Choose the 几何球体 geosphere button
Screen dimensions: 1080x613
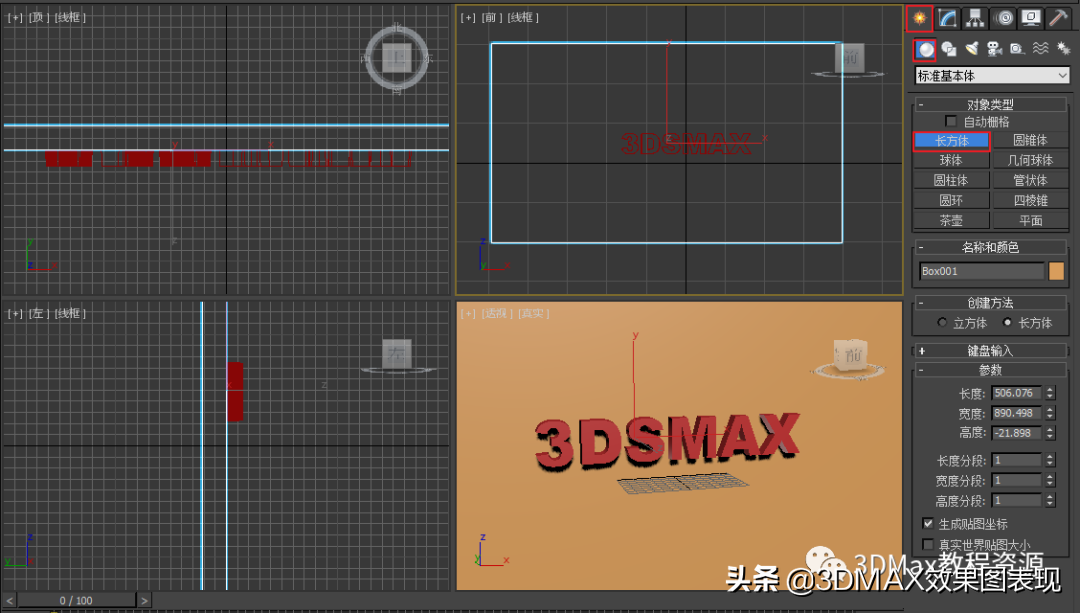(x=1030, y=160)
